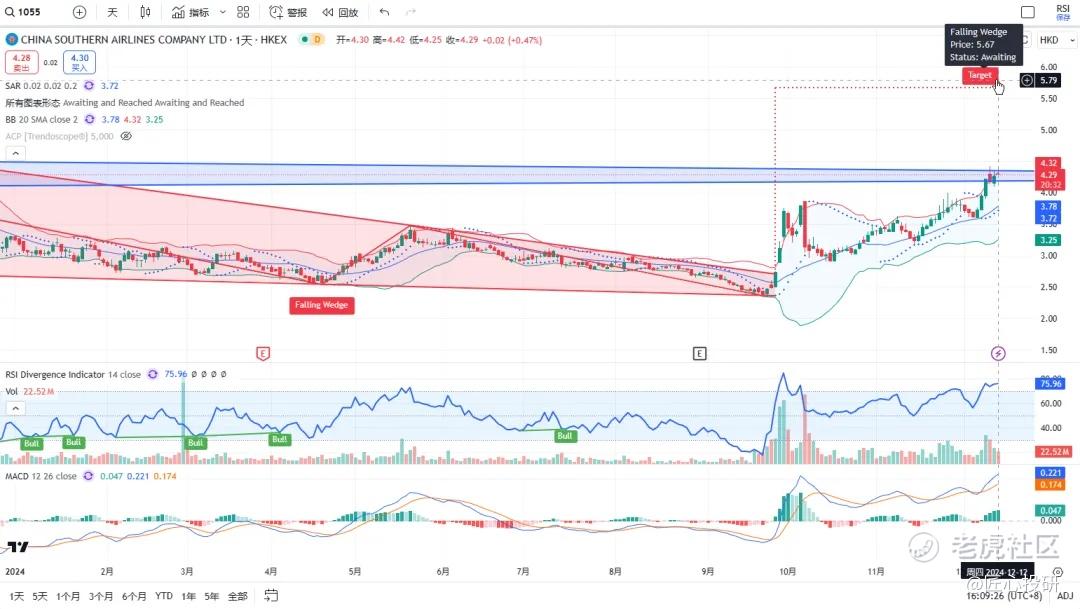Set range to 3个月
Screen dimensions: 1080x609
(x=101, y=596)
